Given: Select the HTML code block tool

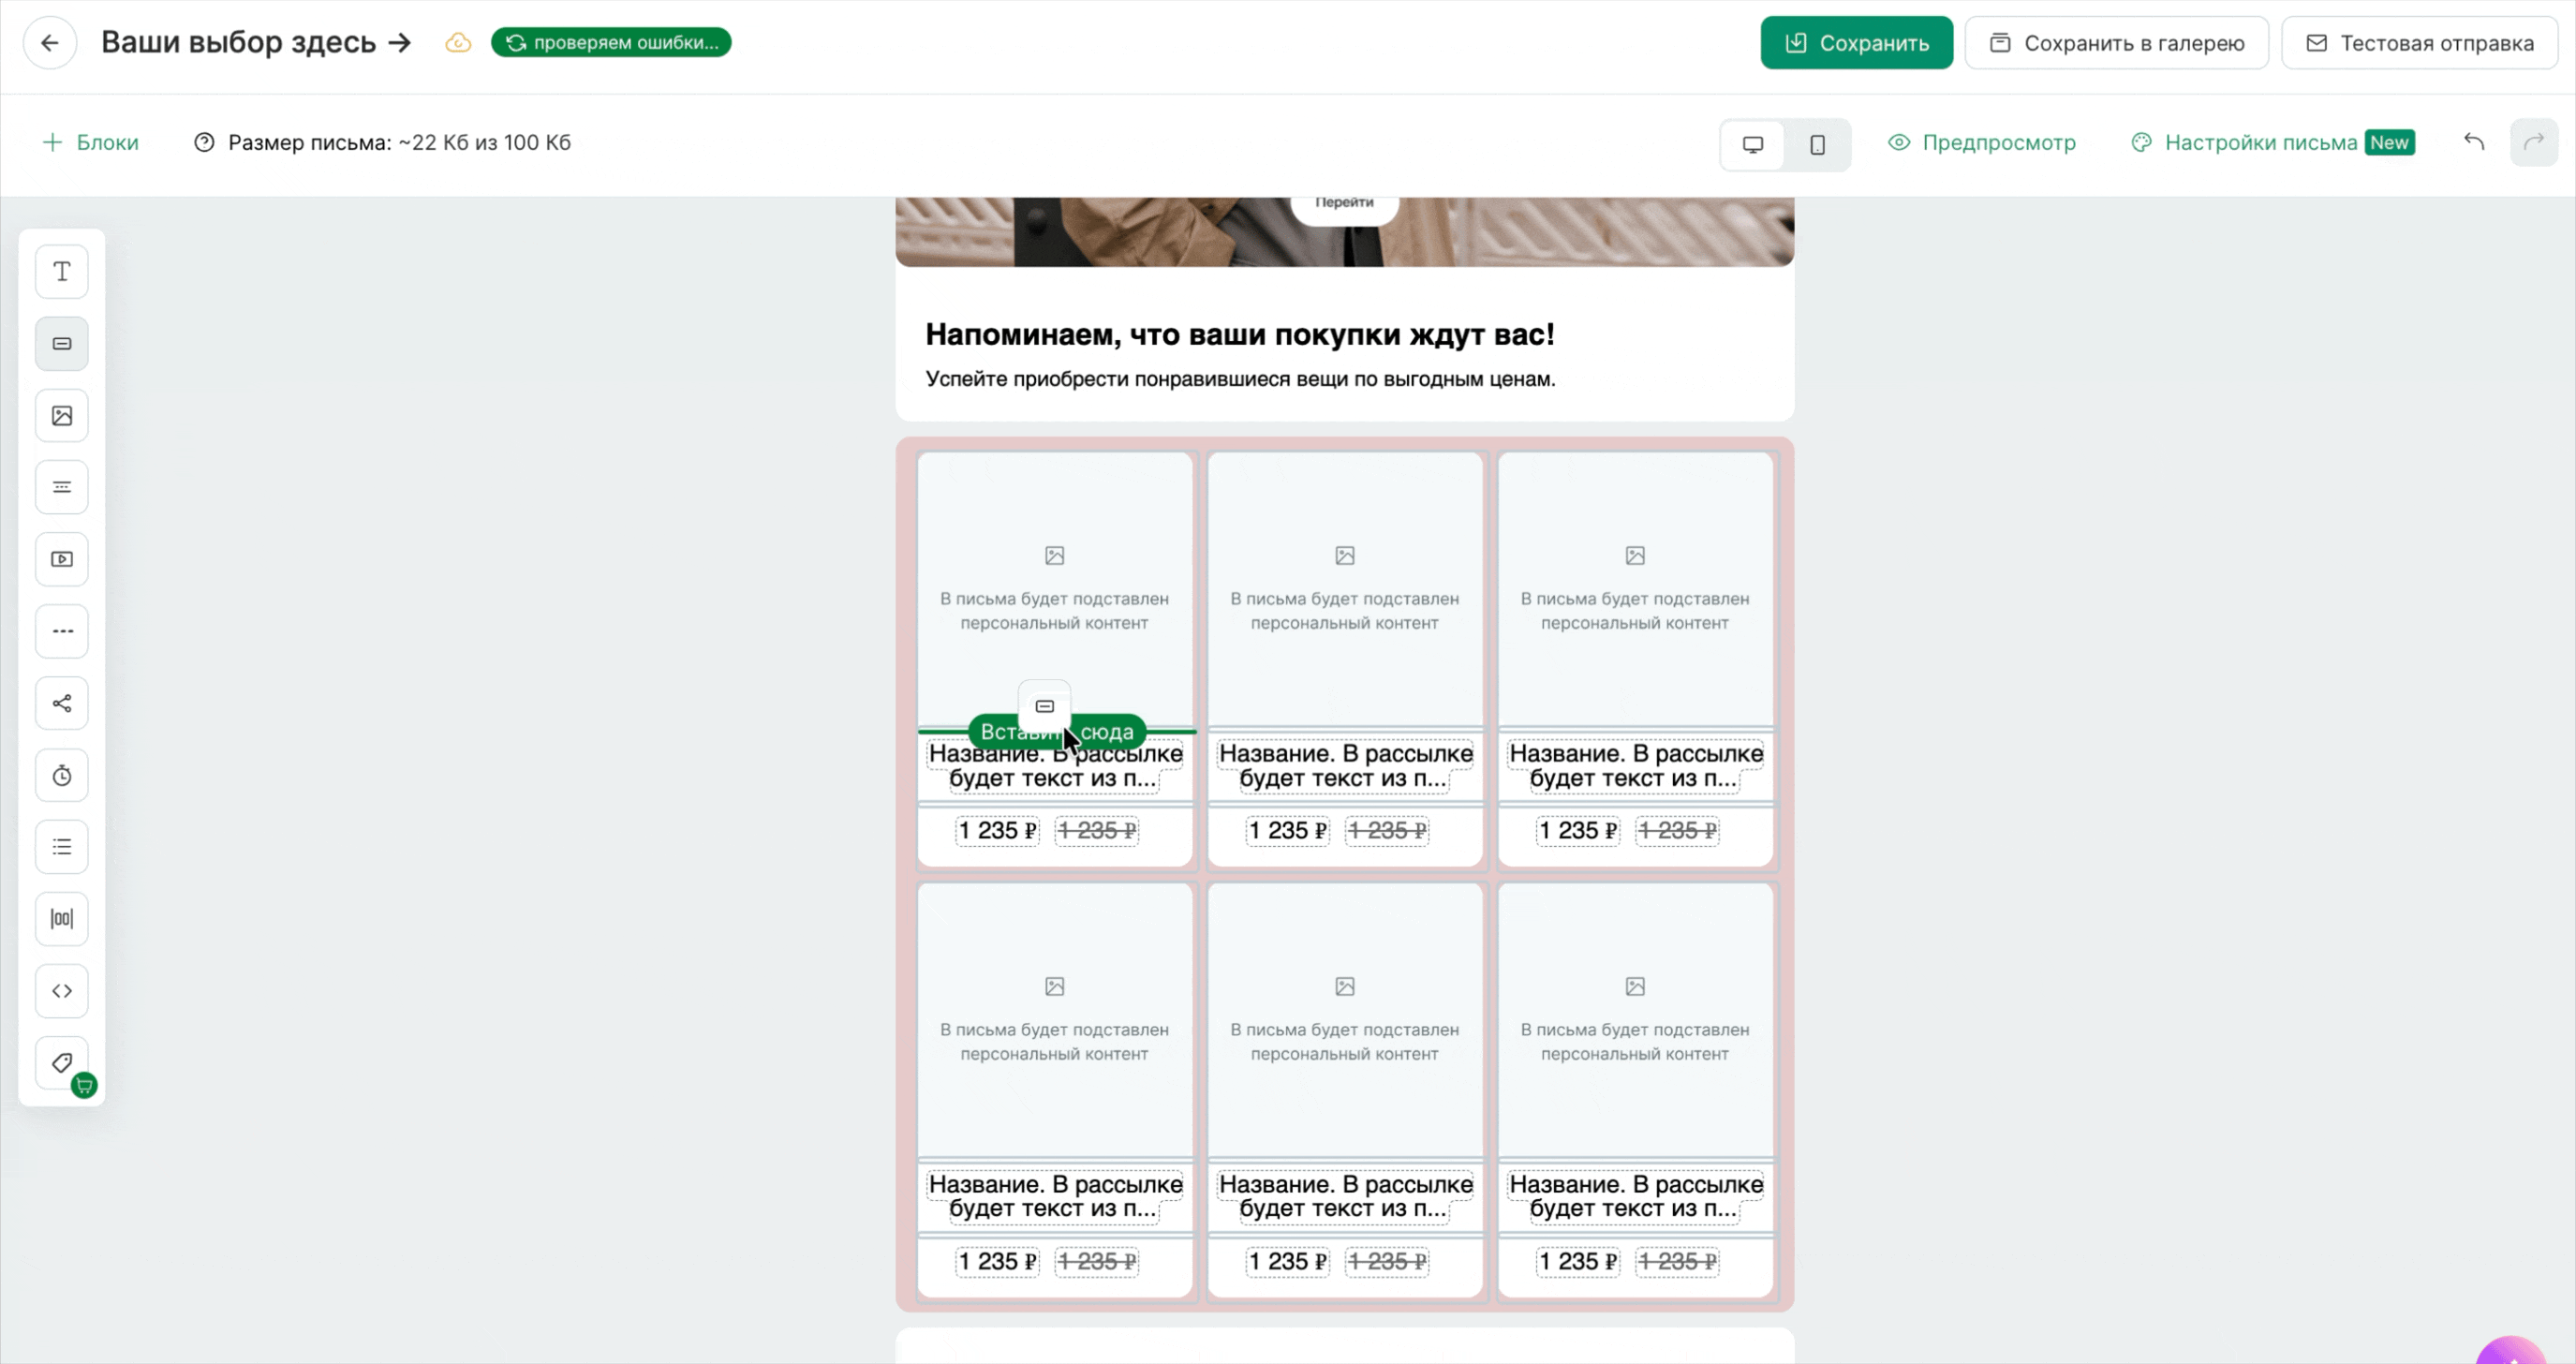Looking at the screenshot, I should coord(62,992).
